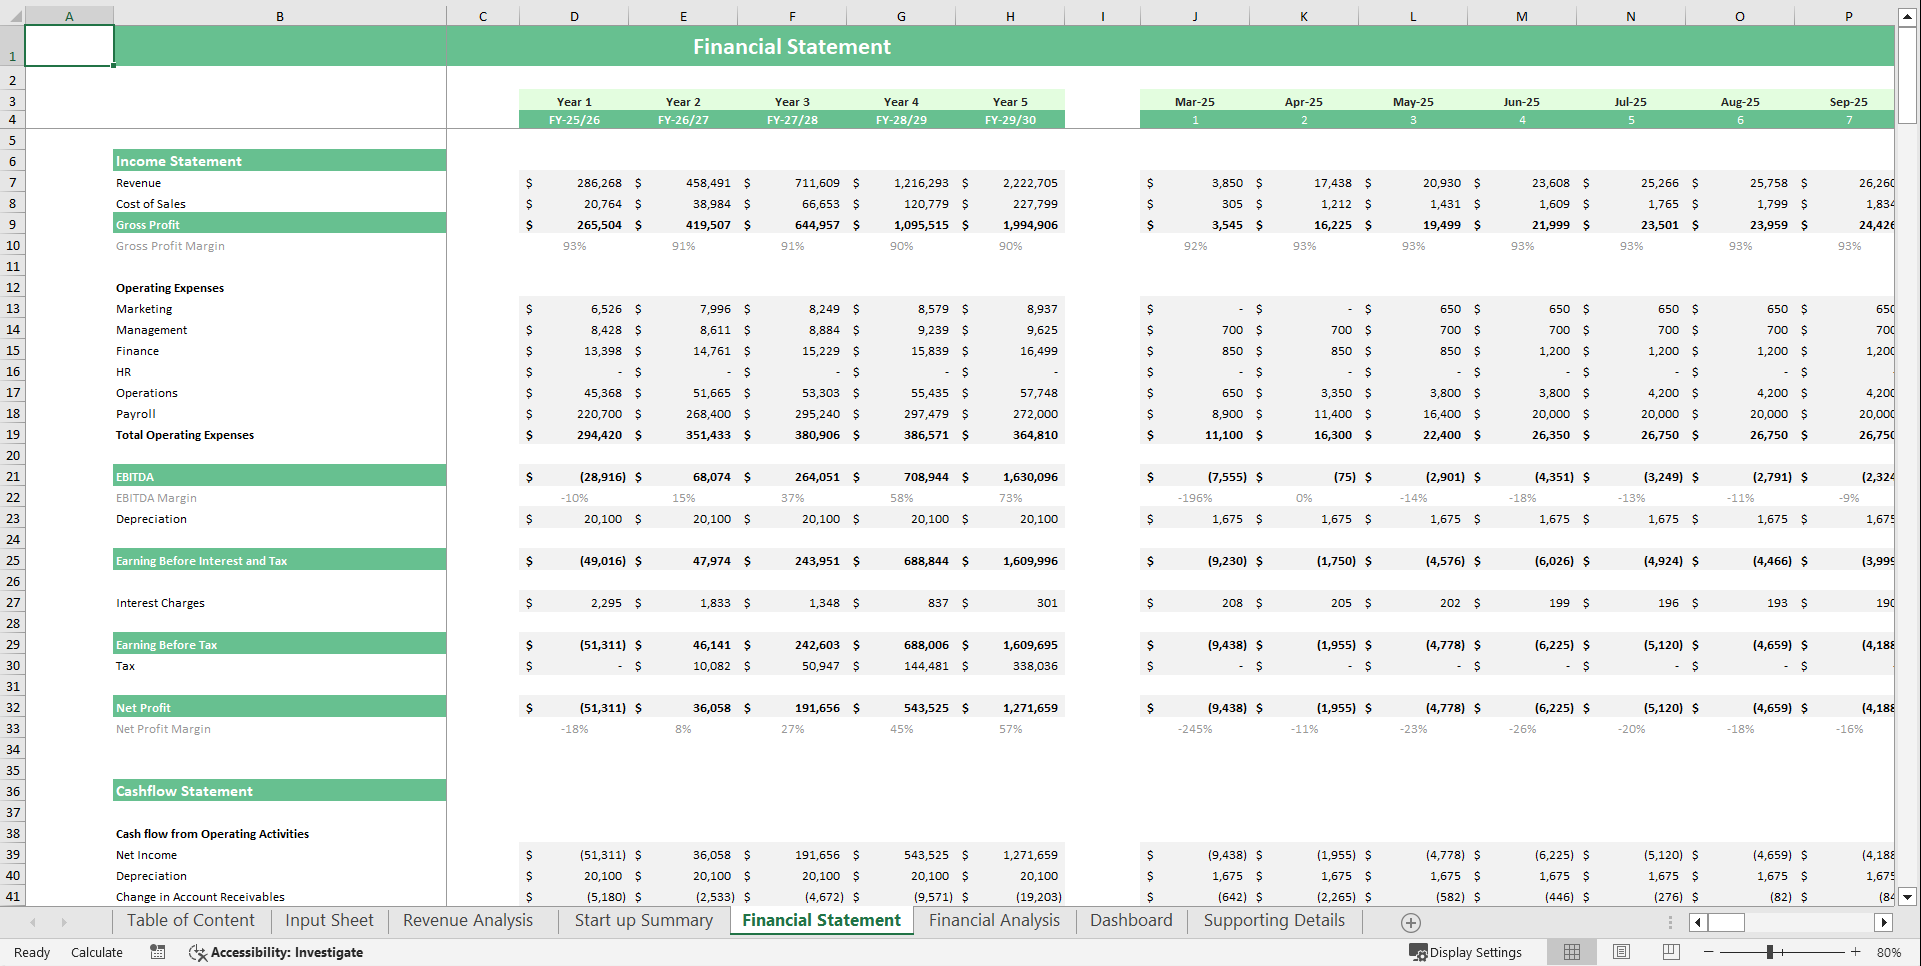Start macro recording from status bar icon
Screen dimensions: 1921x966
[x=157, y=952]
